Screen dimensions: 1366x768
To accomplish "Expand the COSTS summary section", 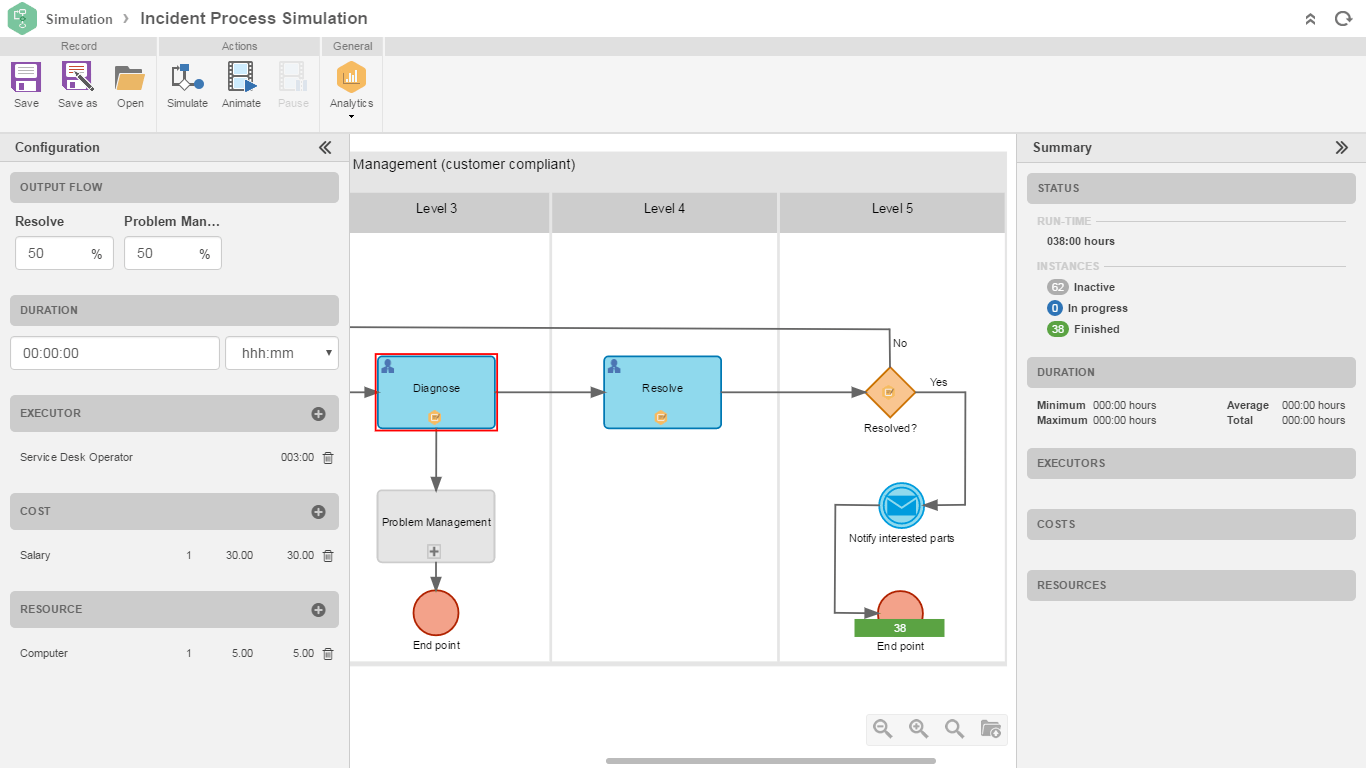I will [1191, 525].
